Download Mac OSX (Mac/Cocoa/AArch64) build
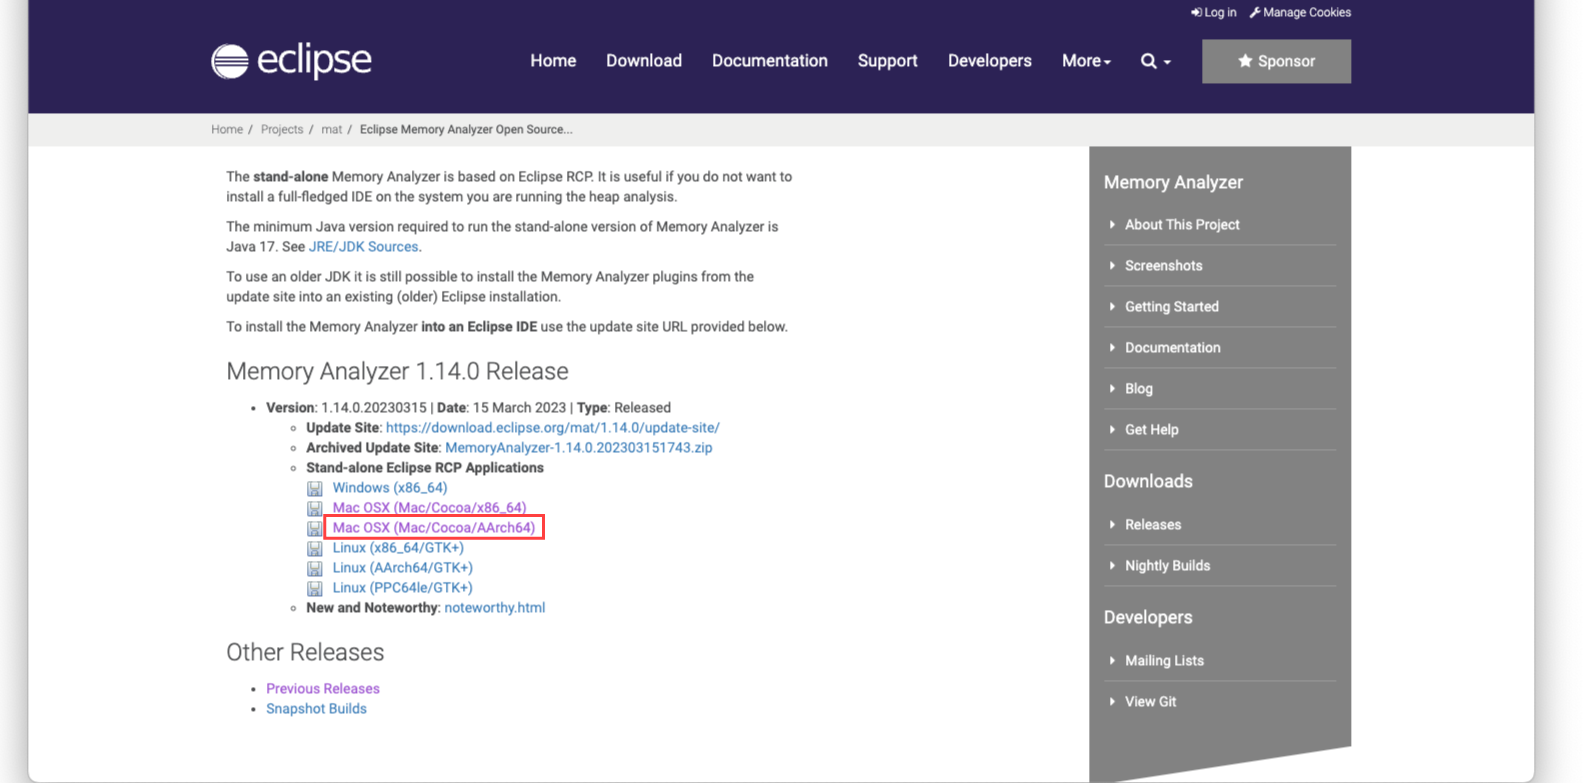Screen dimensions: 1590x783 (434, 528)
